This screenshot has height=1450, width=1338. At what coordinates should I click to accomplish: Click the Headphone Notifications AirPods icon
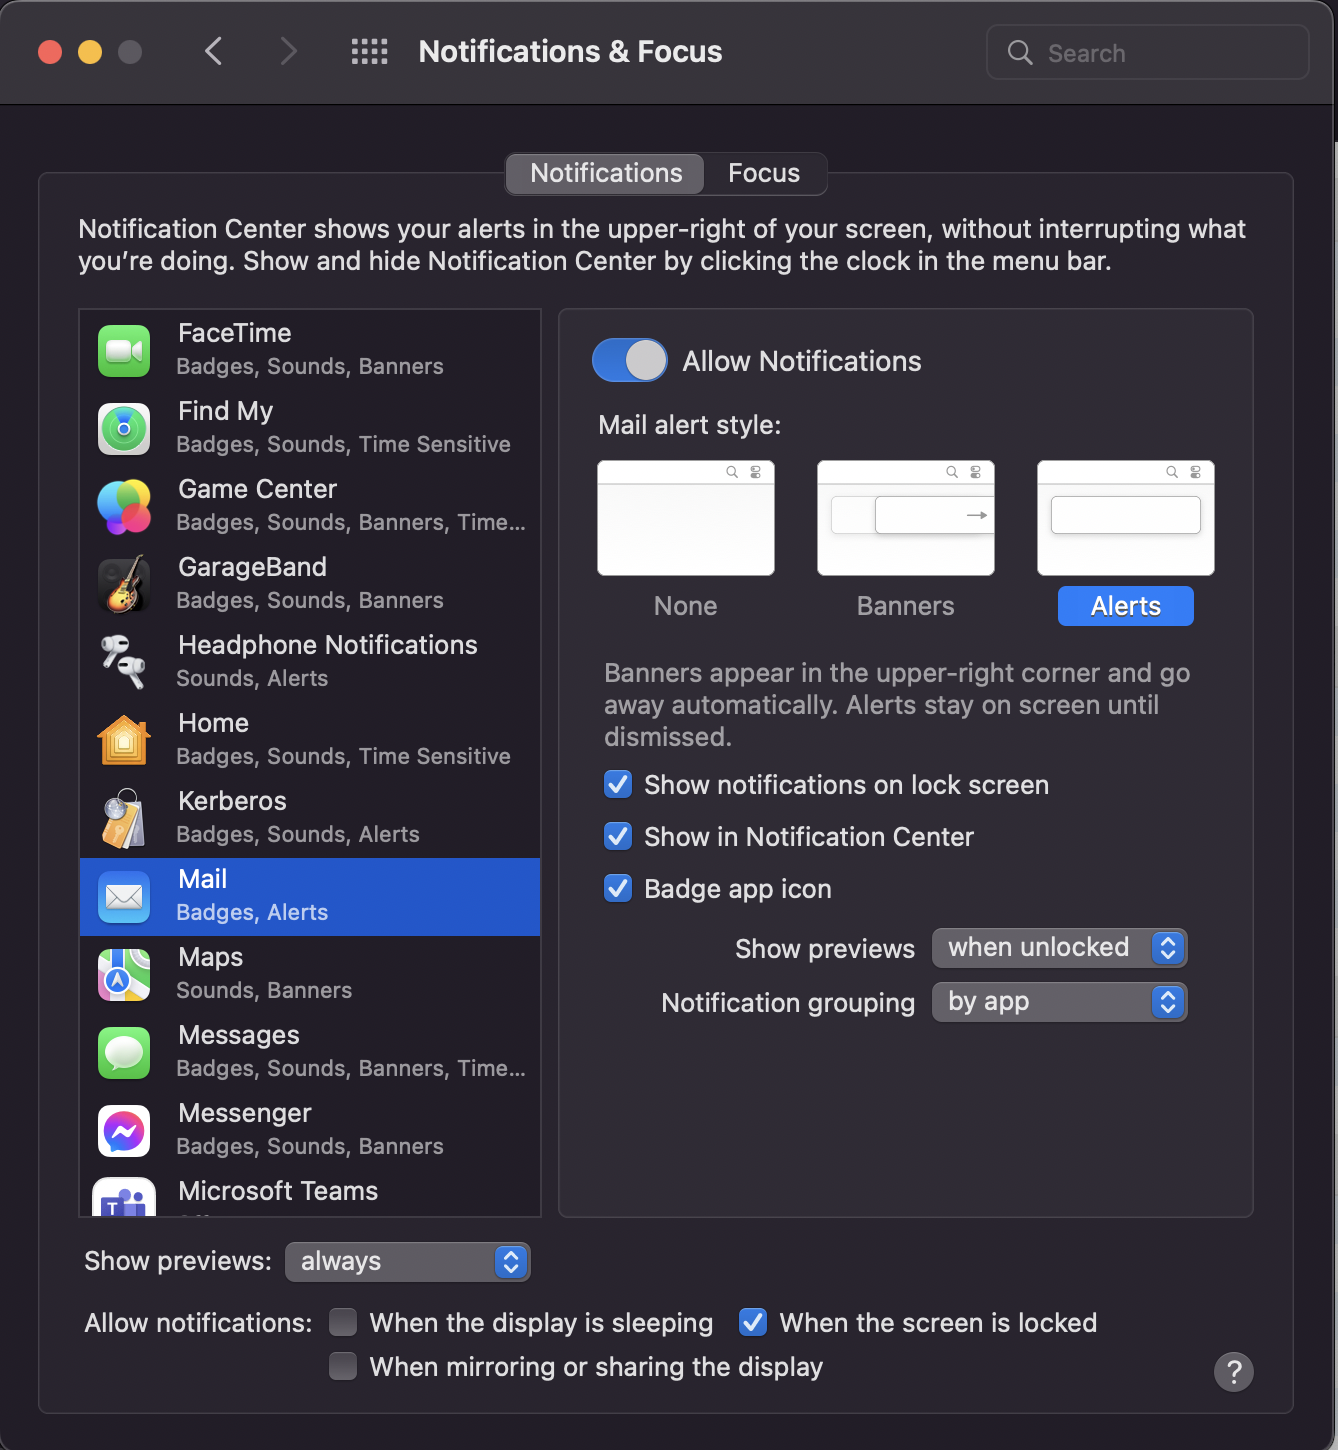tap(124, 663)
